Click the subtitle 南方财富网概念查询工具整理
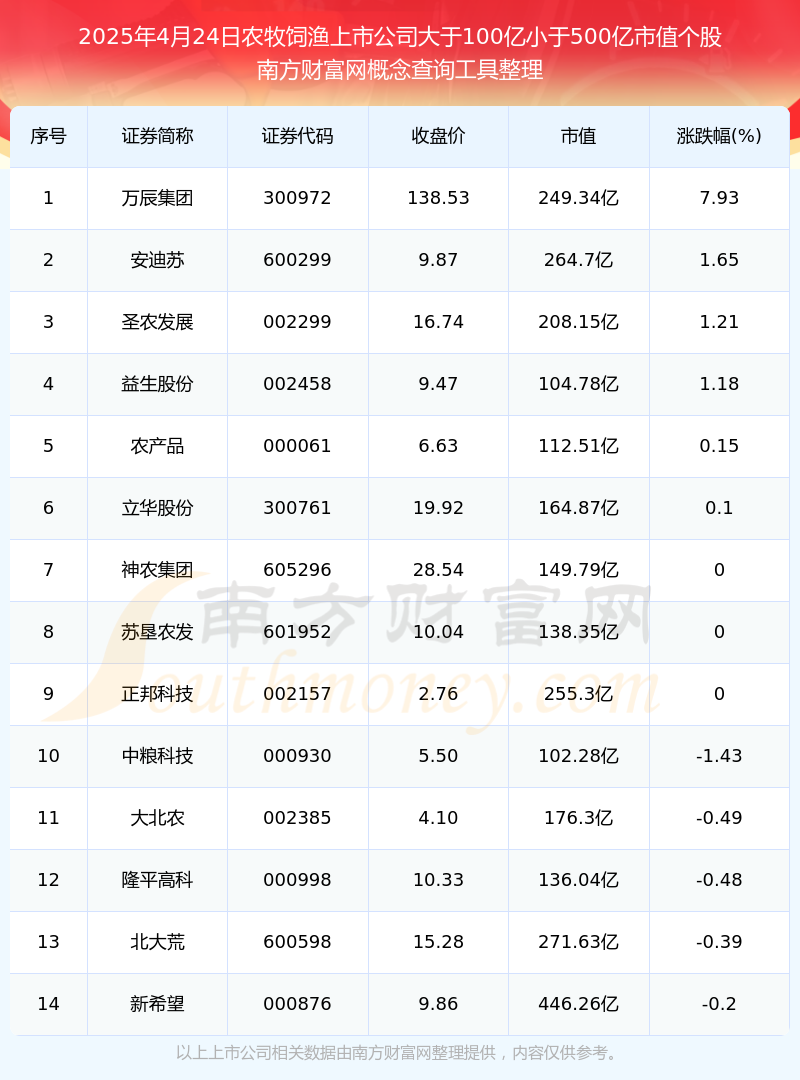Image resolution: width=800 pixels, height=1080 pixels. (x=400, y=70)
